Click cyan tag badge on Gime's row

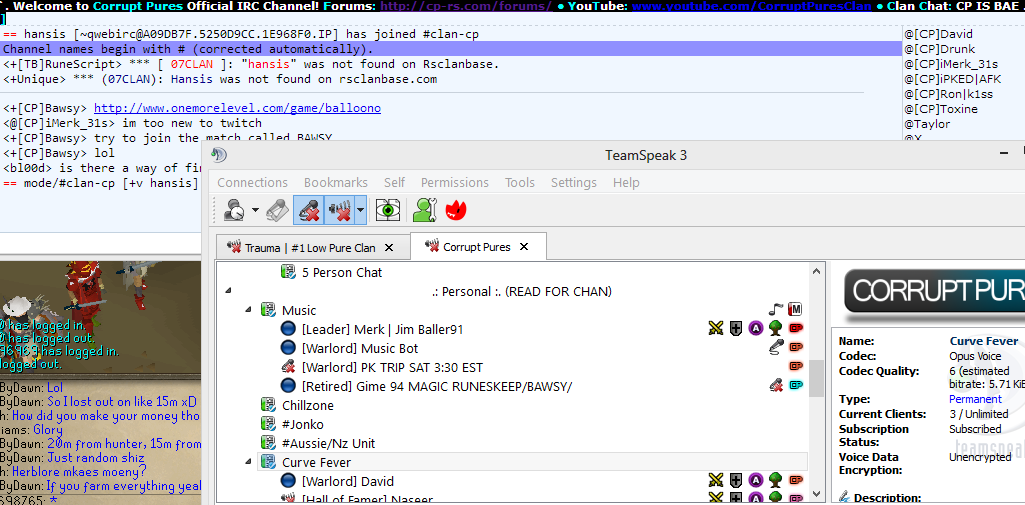point(796,385)
